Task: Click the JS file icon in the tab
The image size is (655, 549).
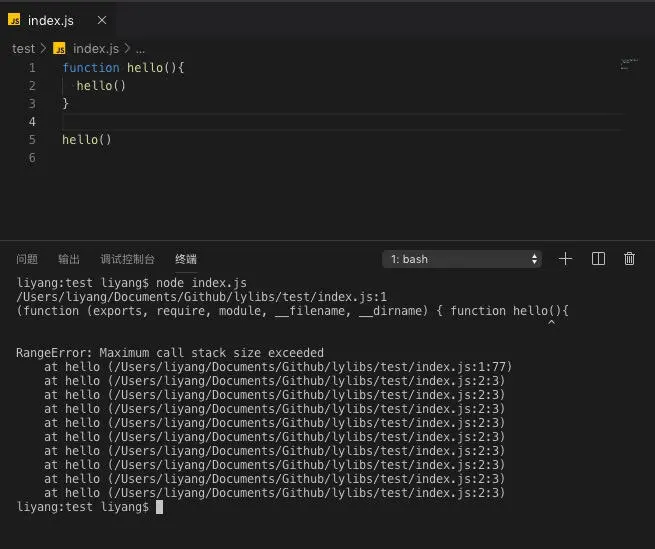Action: pyautogui.click(x=14, y=20)
